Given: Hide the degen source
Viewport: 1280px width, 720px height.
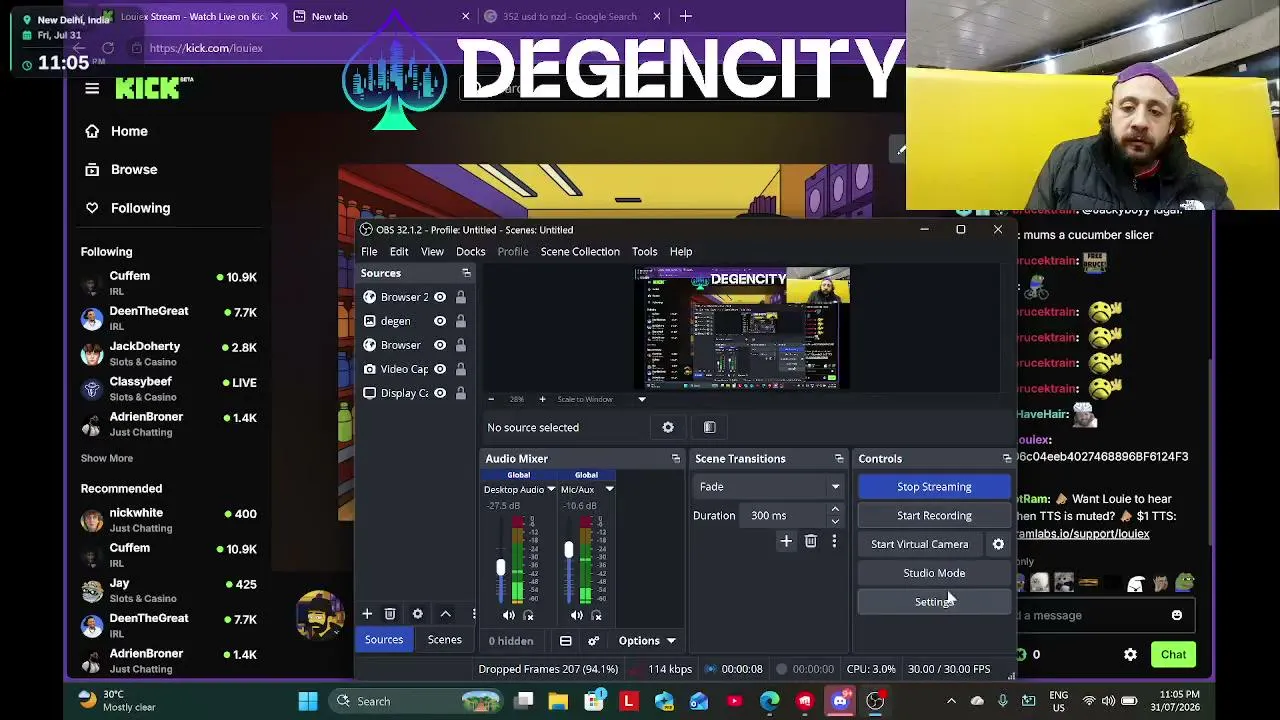Looking at the screenshot, I should [440, 321].
